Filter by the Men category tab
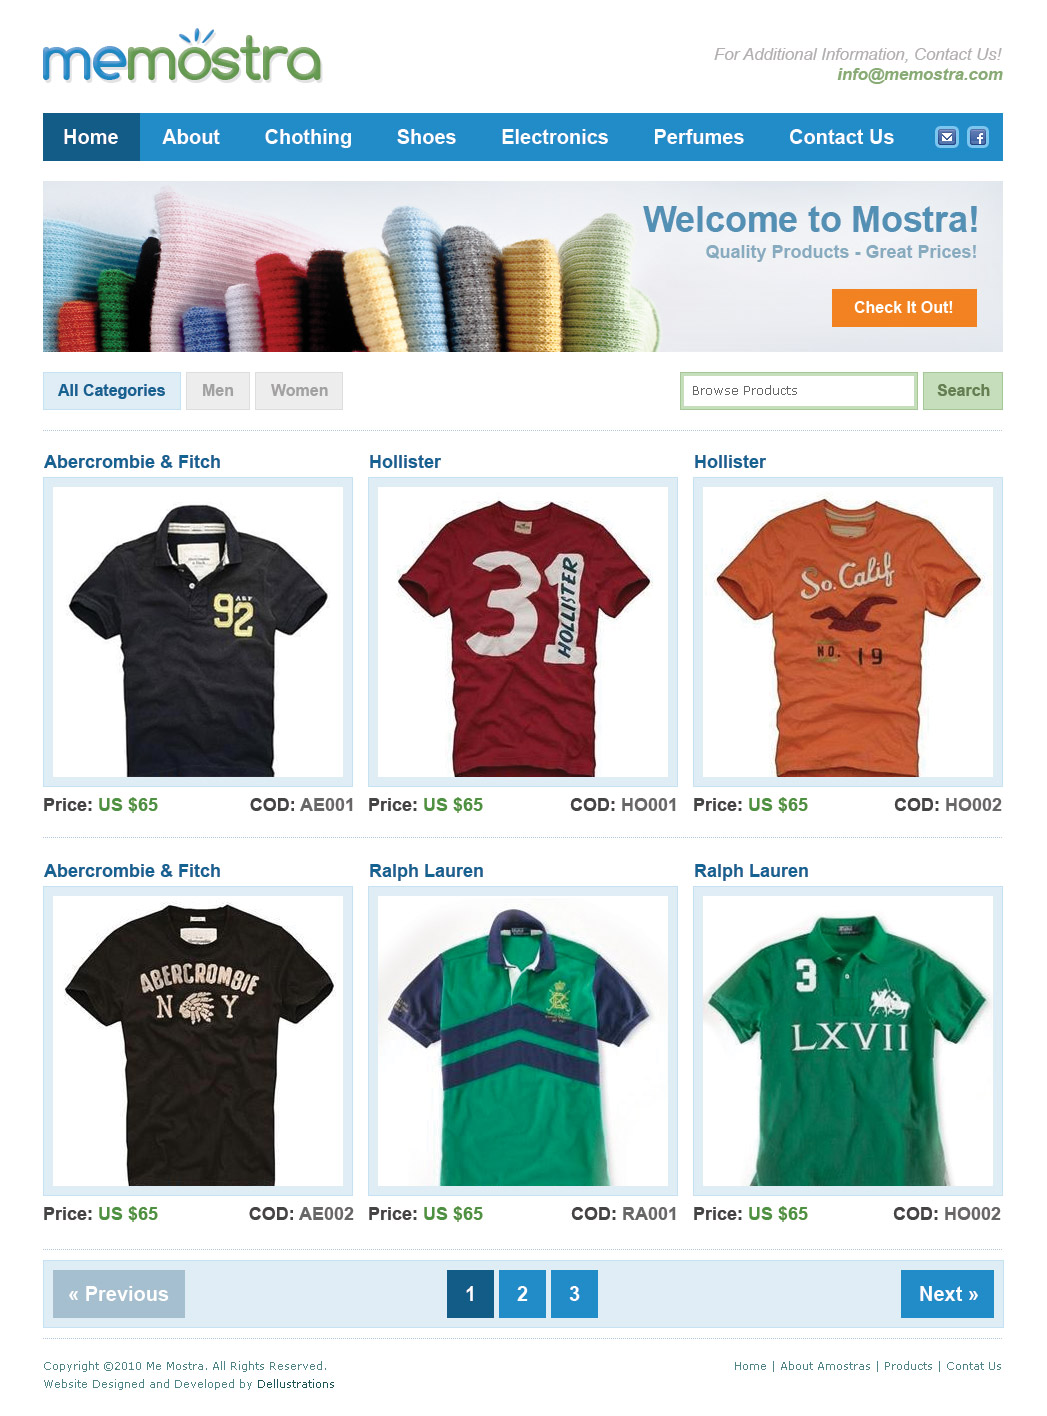This screenshot has width=1047, height=1416. click(x=218, y=391)
